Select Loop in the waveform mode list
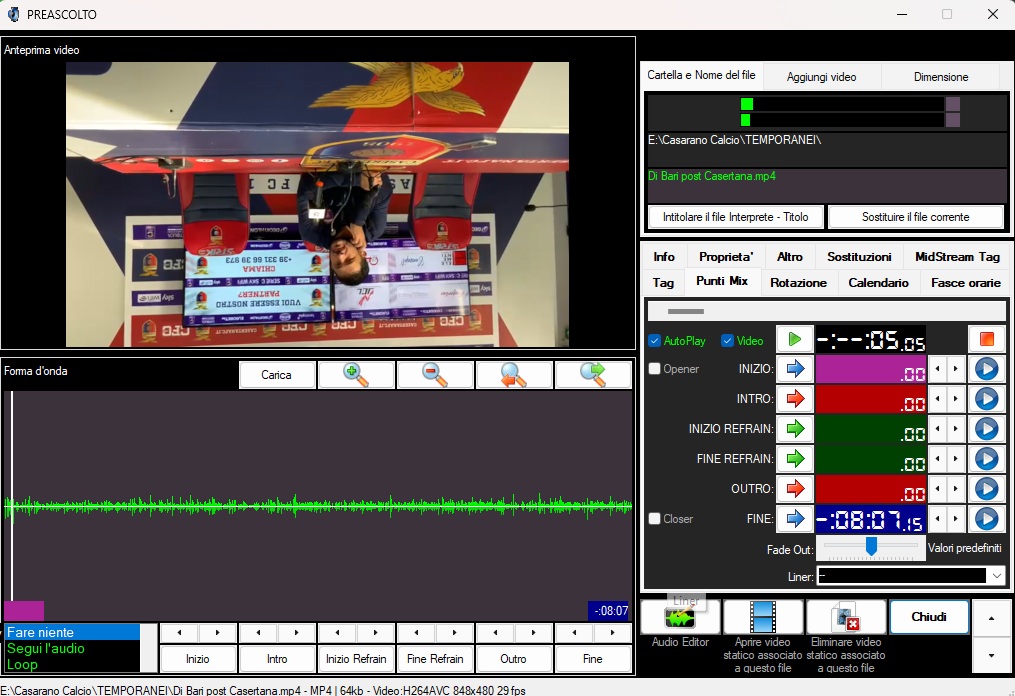 pos(22,664)
